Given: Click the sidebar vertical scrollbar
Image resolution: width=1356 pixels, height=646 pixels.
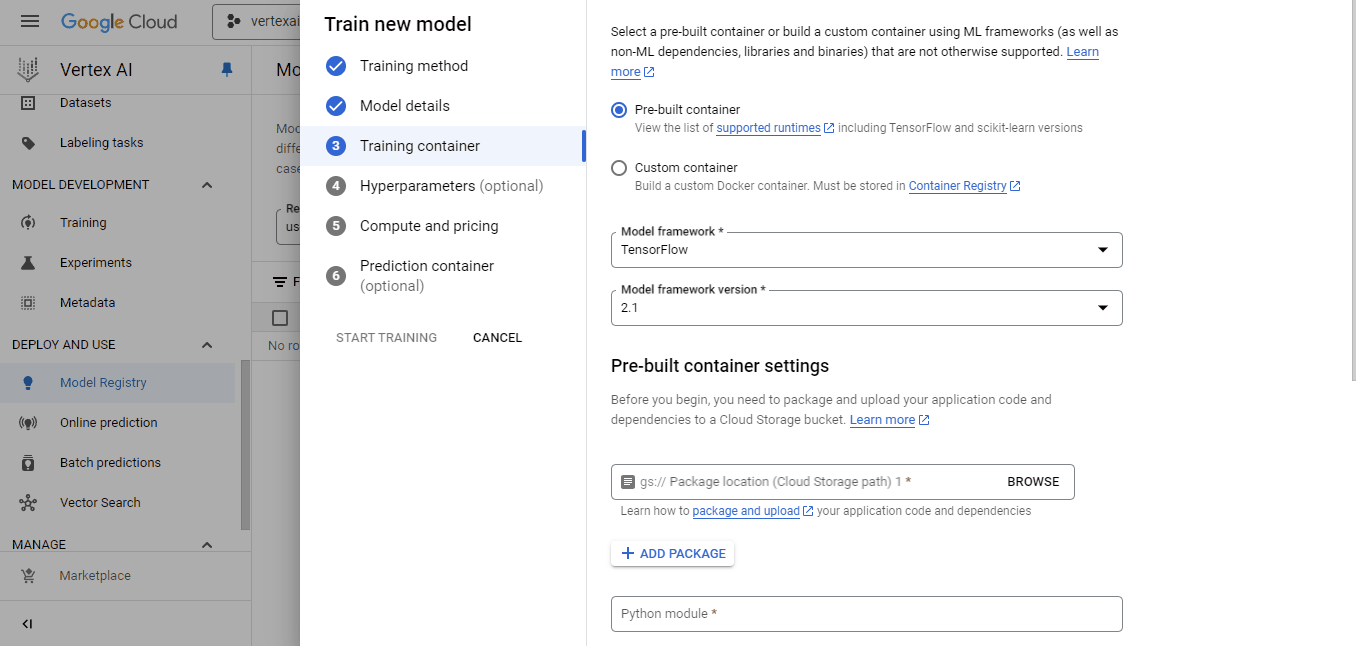Looking at the screenshot, I should pyautogui.click(x=245, y=445).
